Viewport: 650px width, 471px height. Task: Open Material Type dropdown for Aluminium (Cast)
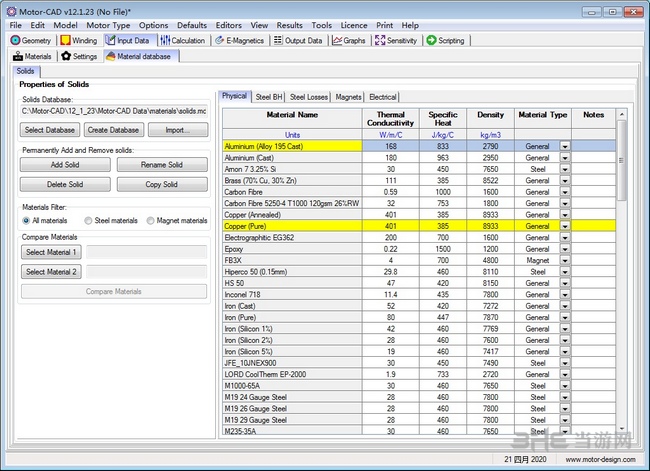tap(565, 158)
